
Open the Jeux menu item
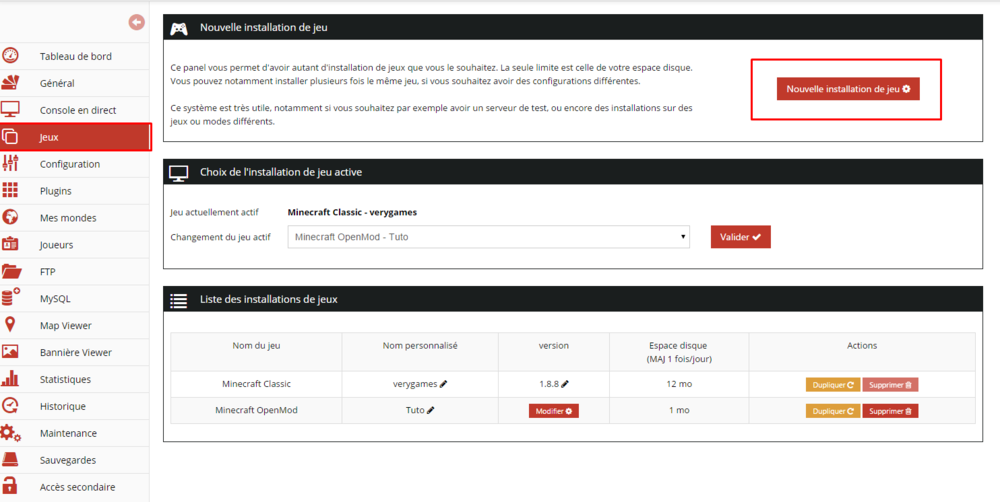(x=75, y=137)
